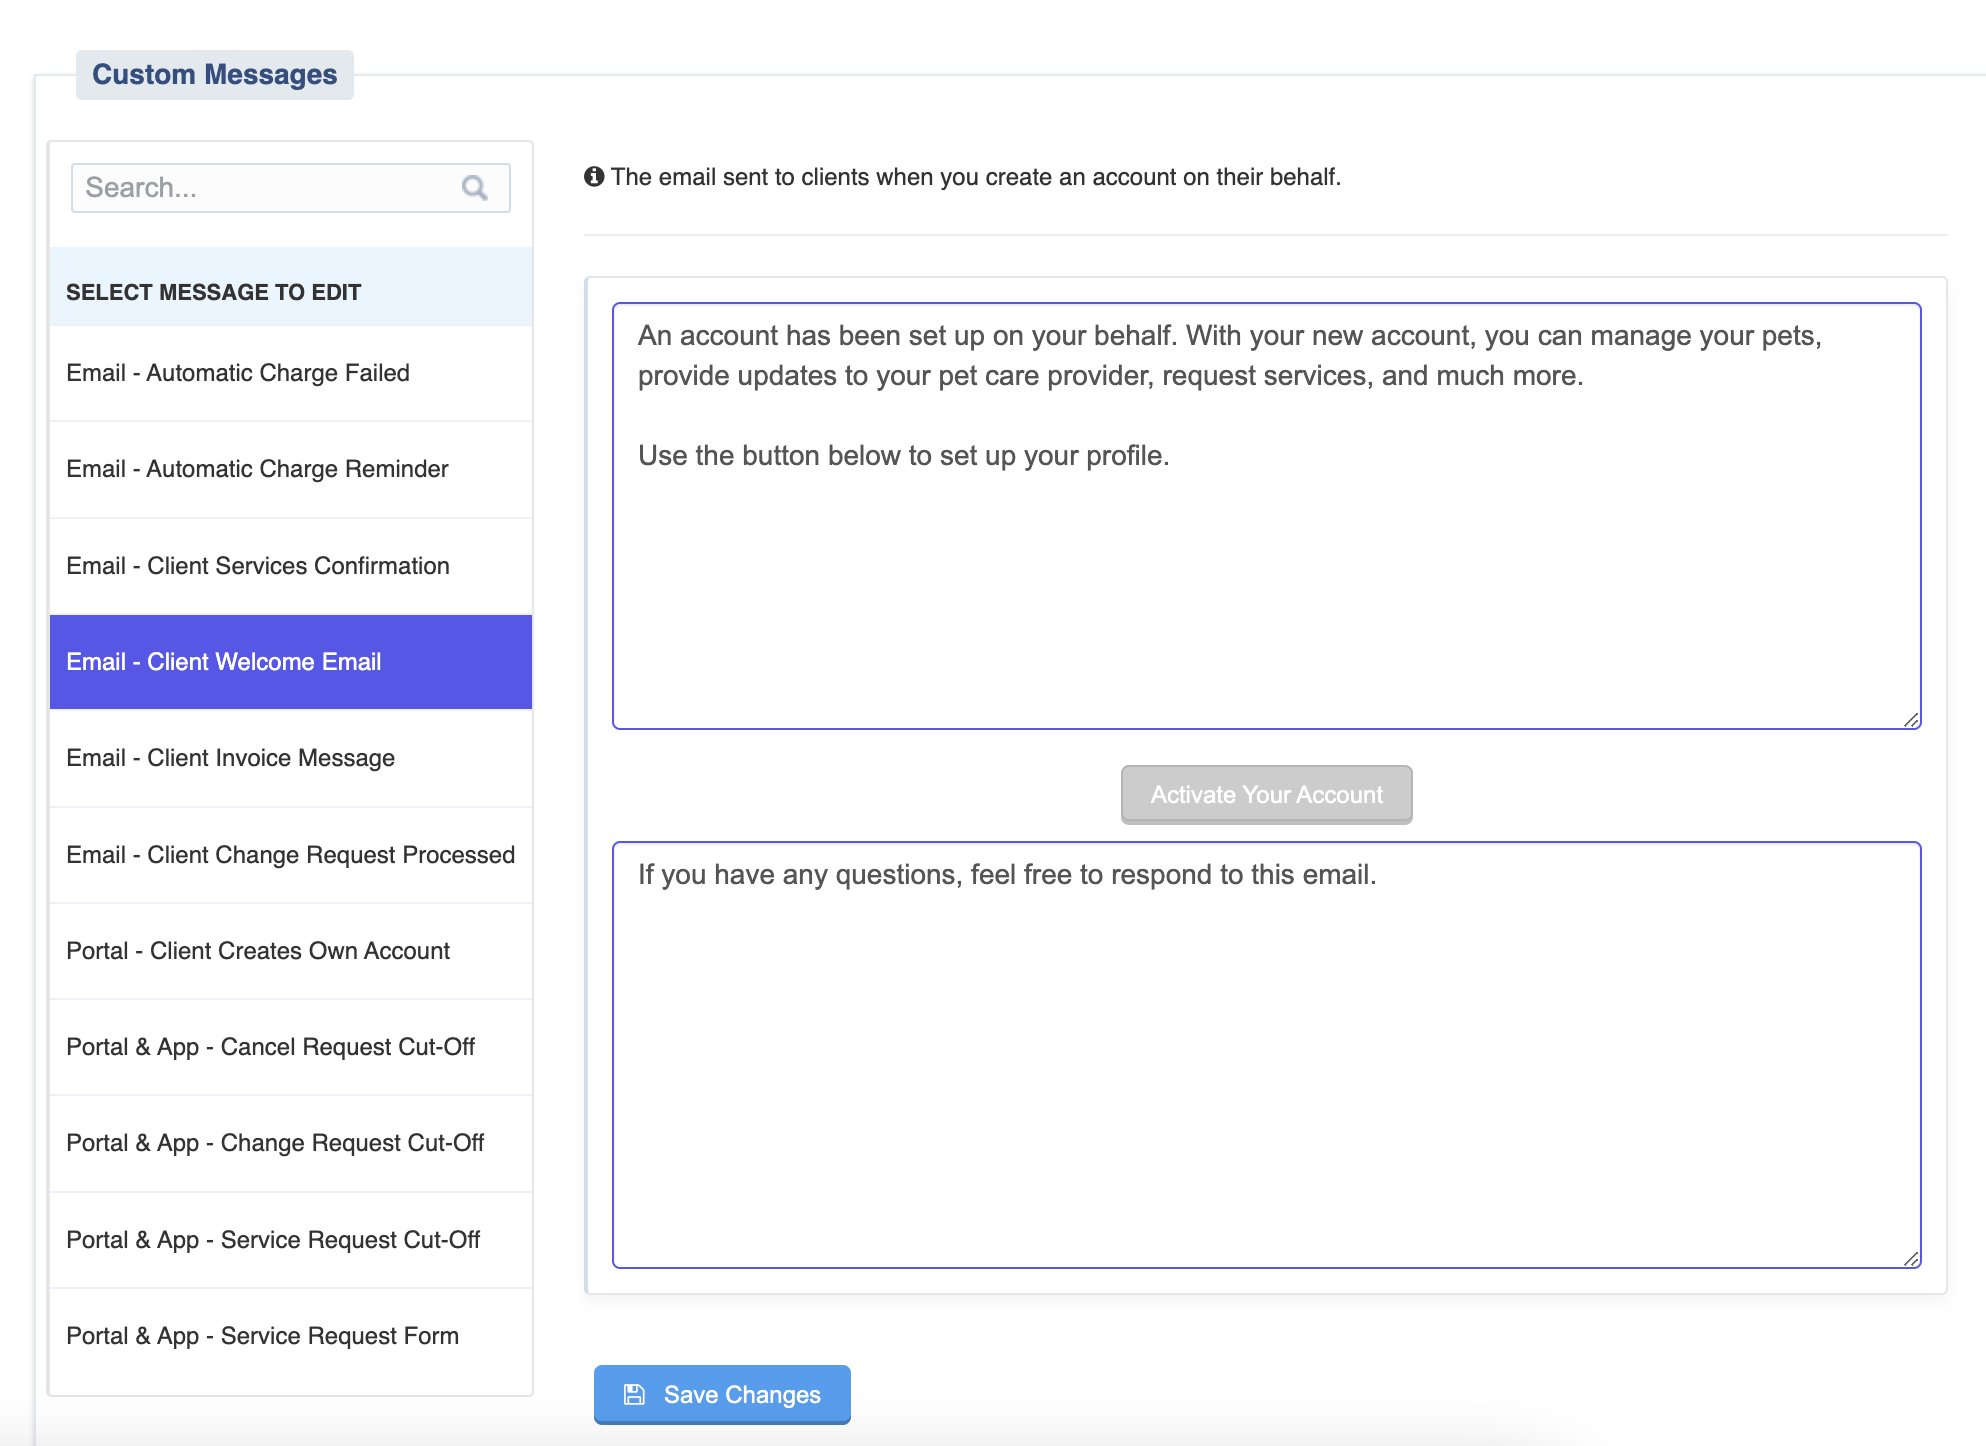This screenshot has height=1446, width=1986.
Task: Click the Save Changes button
Action: (x=722, y=1394)
